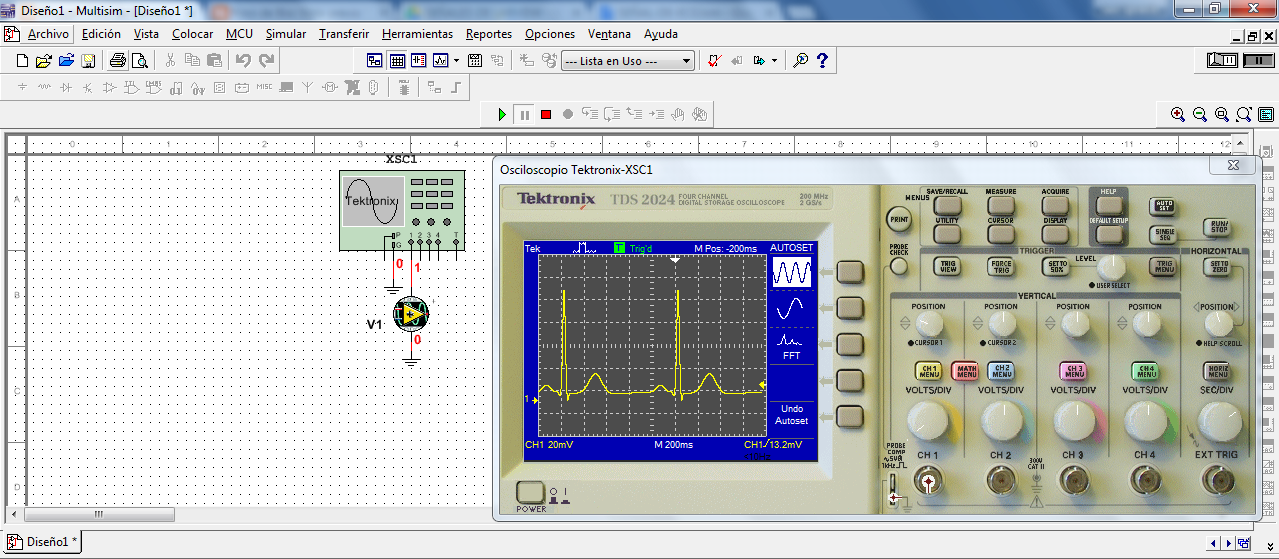Place a MISC component
Screen dimensions: 1279x559
click(x=264, y=87)
